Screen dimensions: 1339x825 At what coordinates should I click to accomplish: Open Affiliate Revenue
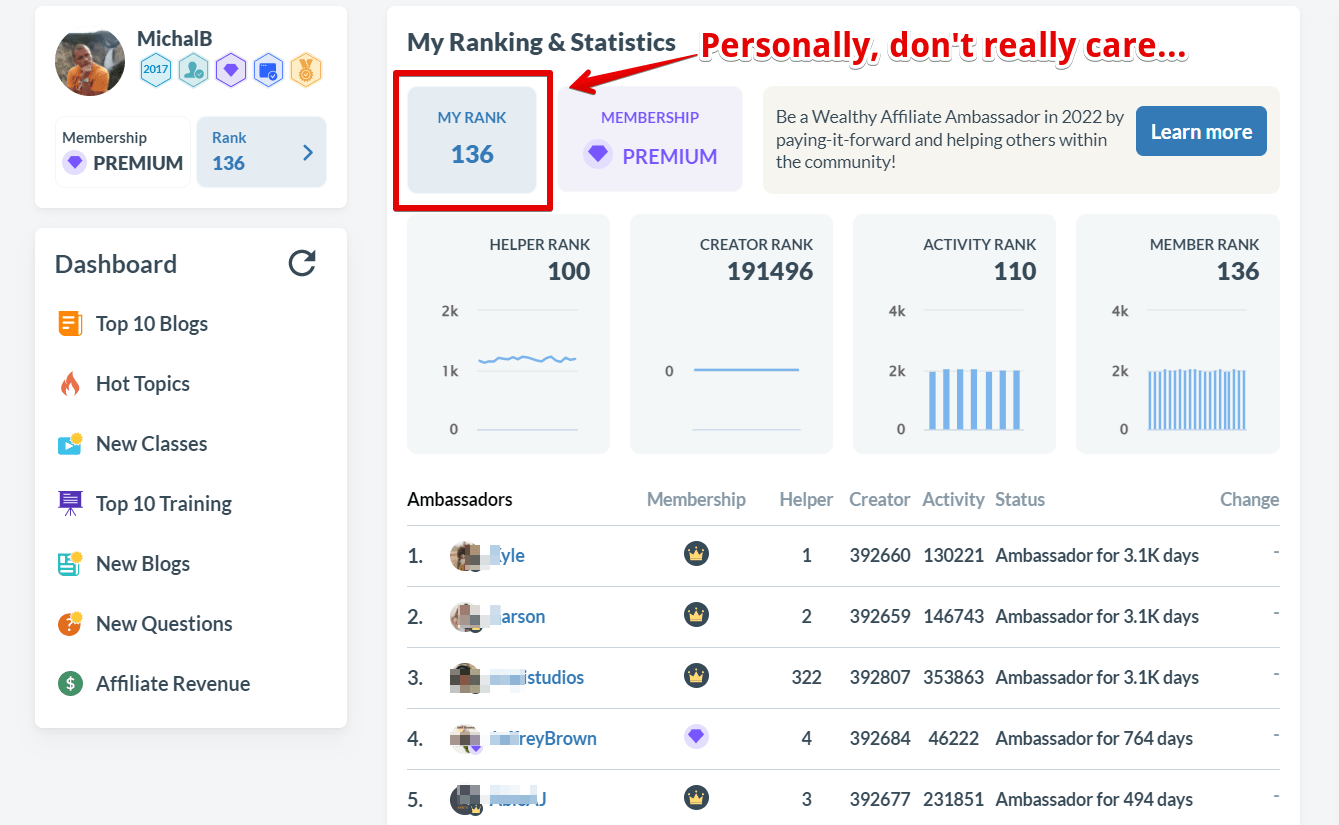(173, 684)
